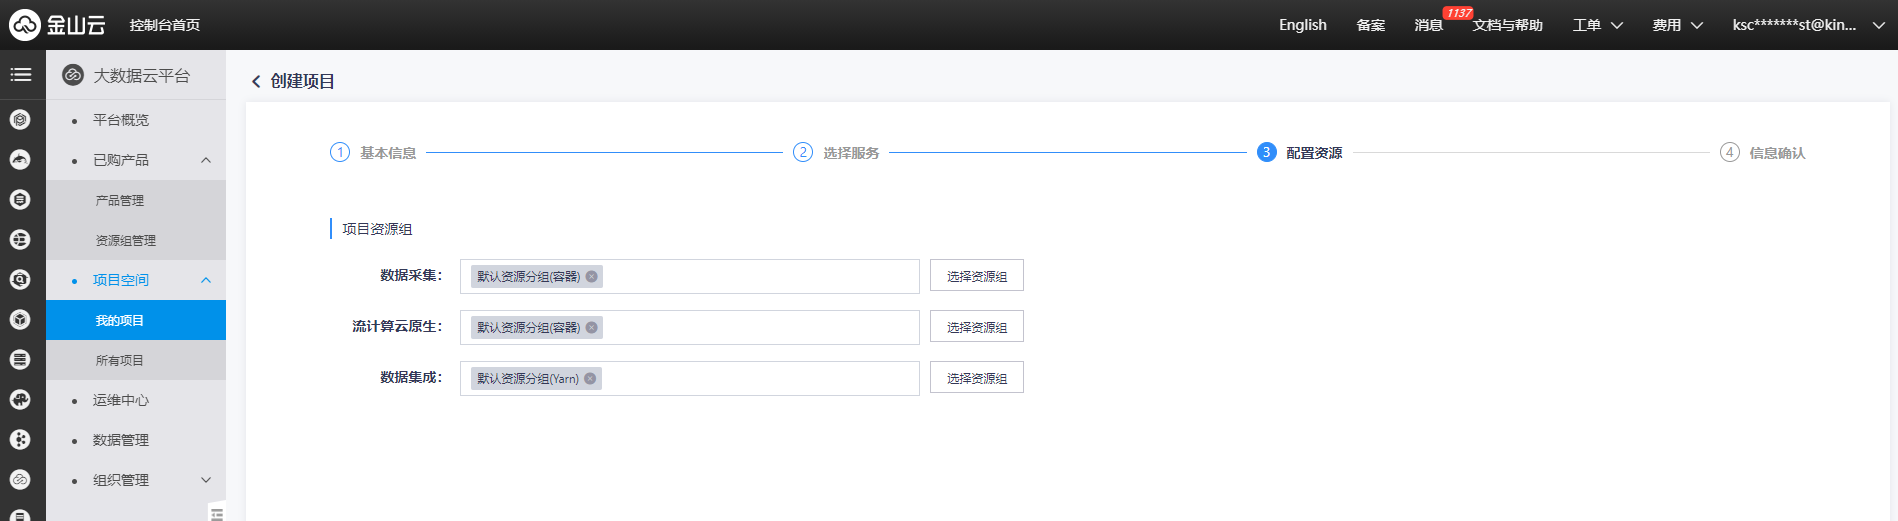Viewport: 1898px width, 521px height.
Task: Remove 默认资源分组(Yarn) tag from 数据集成
Action: click(590, 379)
